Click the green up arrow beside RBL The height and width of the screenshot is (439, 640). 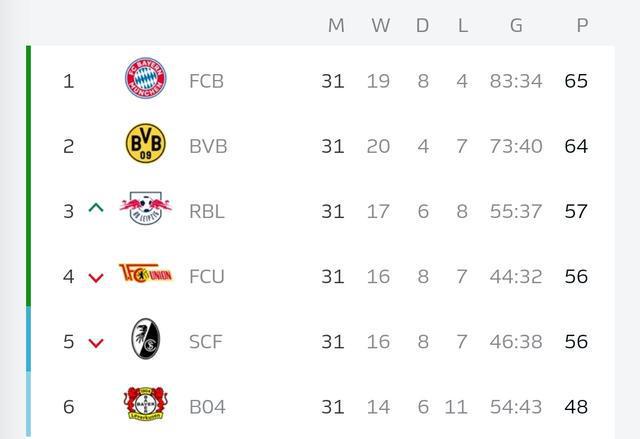coord(96,209)
